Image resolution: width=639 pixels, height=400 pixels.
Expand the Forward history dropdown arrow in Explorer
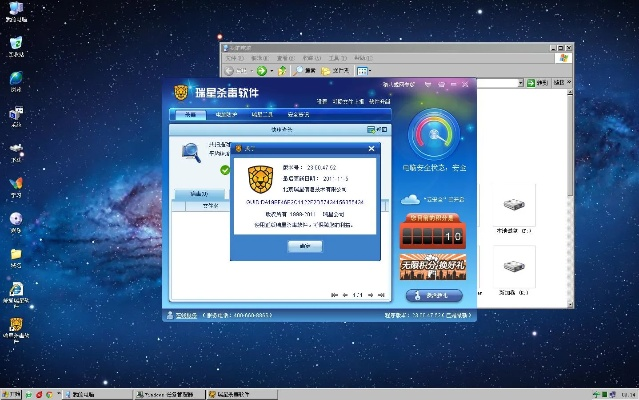click(271, 71)
